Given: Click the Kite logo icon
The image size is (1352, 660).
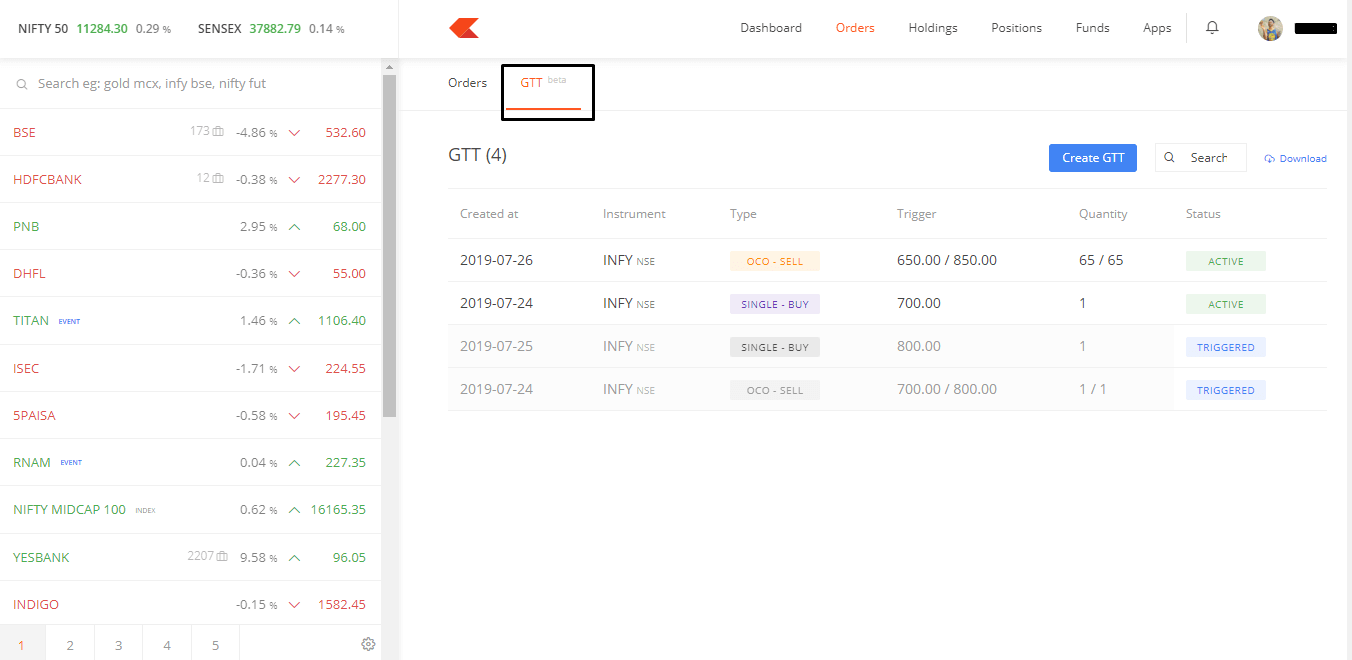Looking at the screenshot, I should pyautogui.click(x=464, y=28).
